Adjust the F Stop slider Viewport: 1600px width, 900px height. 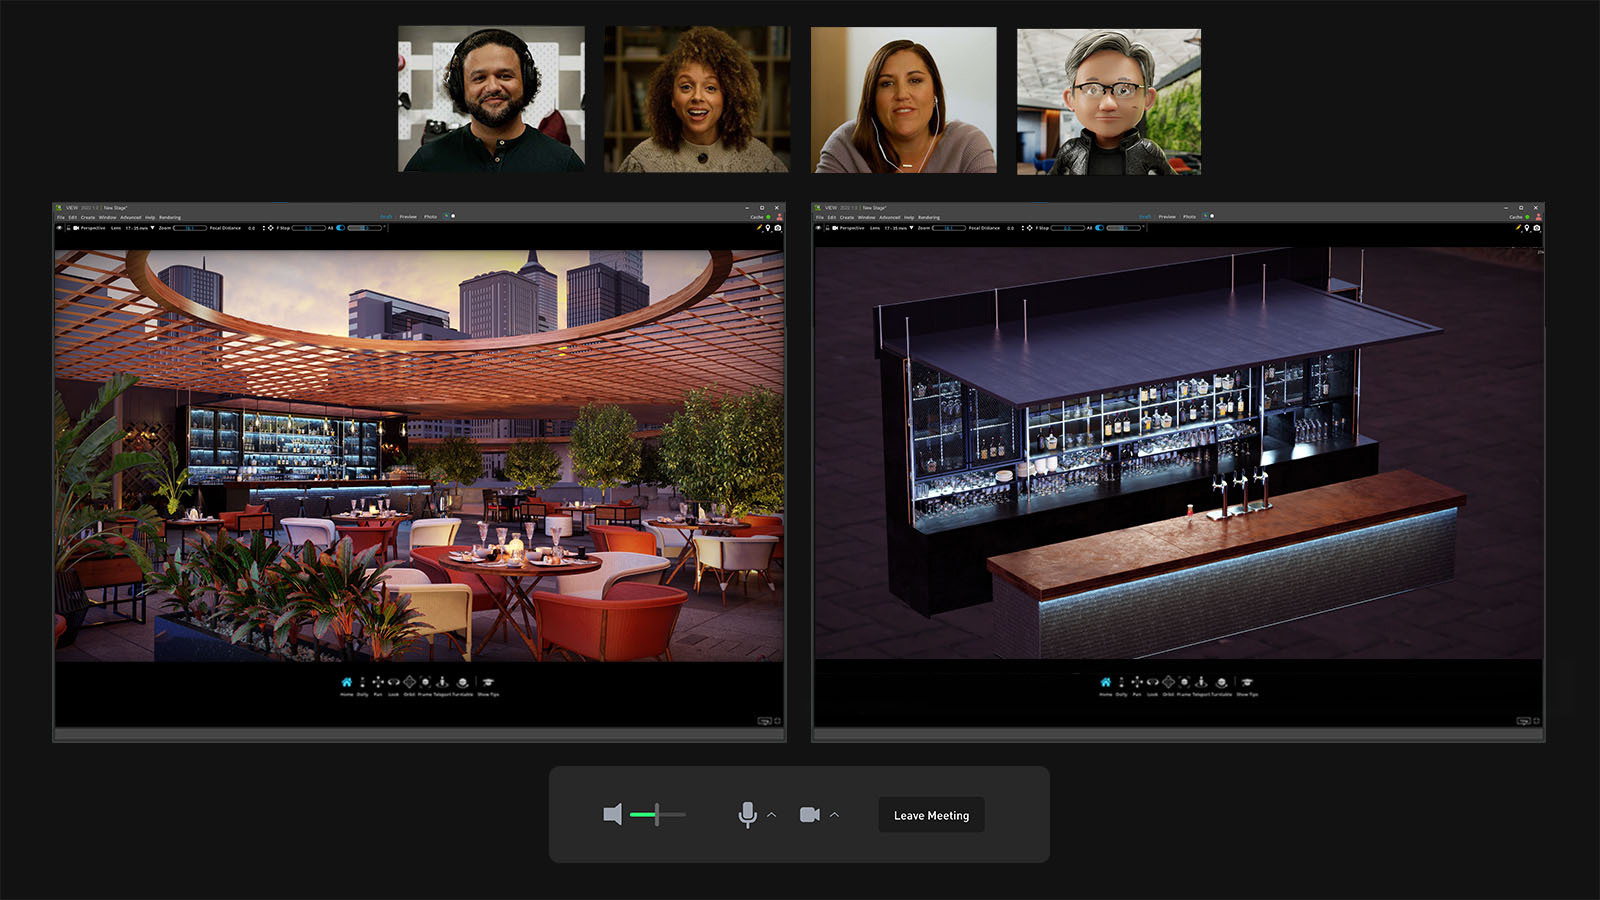coord(308,228)
